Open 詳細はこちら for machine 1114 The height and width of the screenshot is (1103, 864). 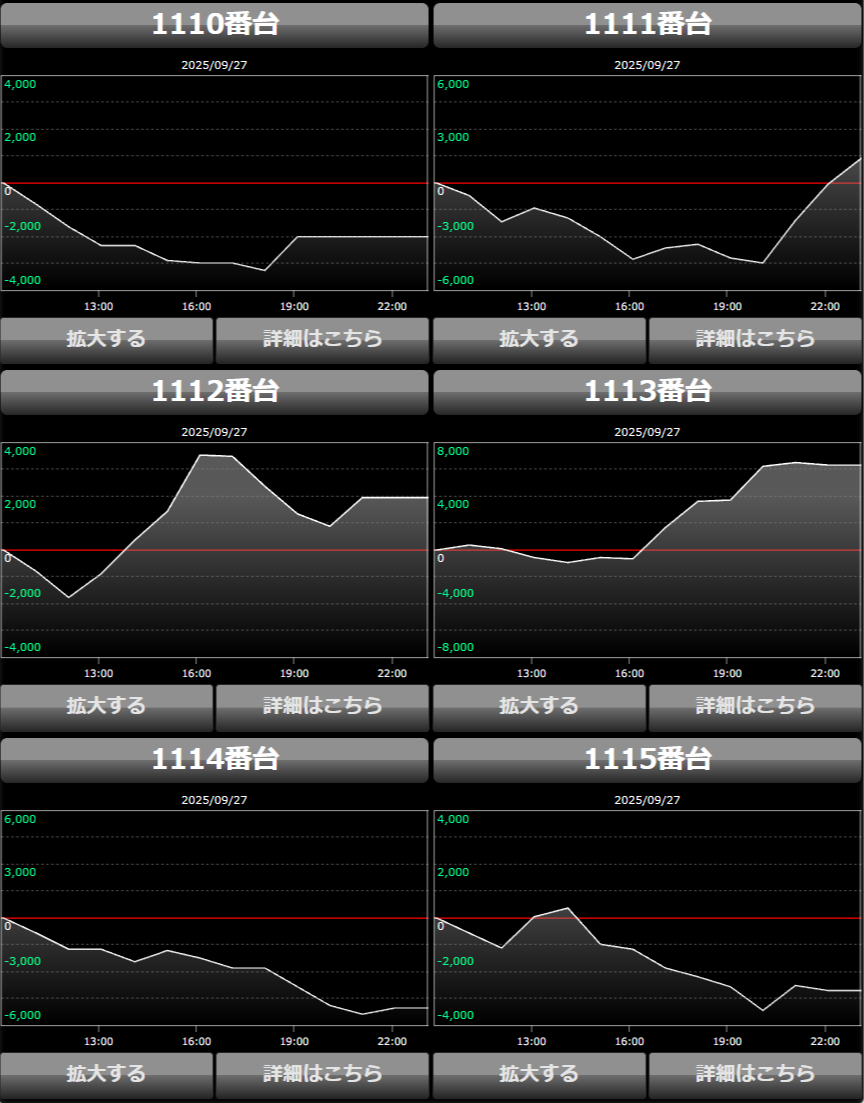322,1076
